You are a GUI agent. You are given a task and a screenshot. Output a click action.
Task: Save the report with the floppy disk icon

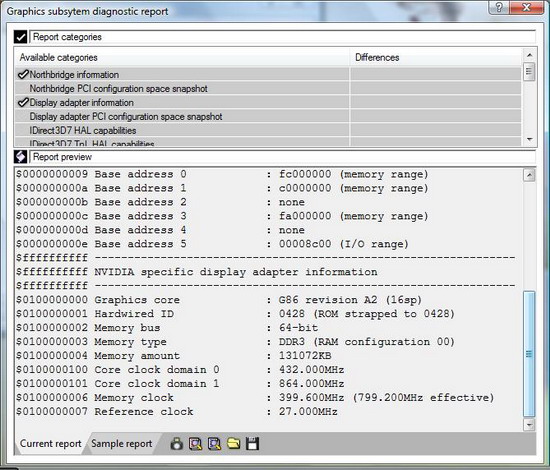[253, 444]
